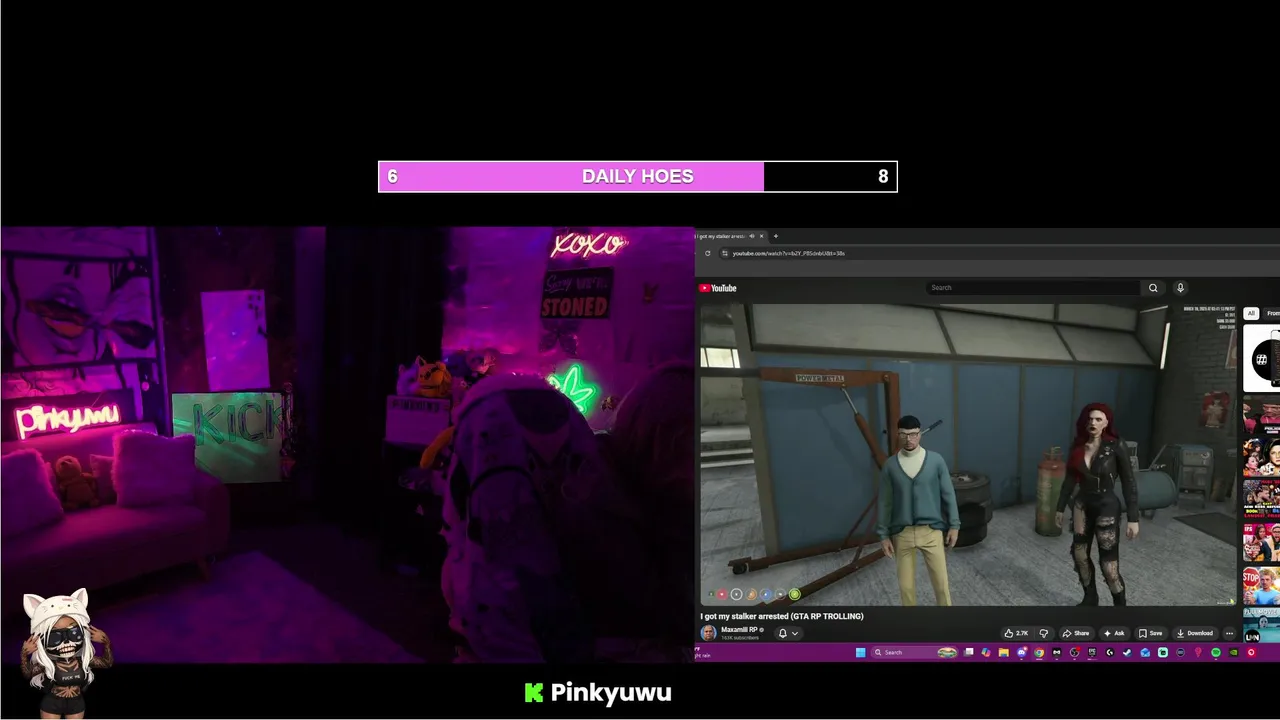Select the 'From' filter chip in sidebar
The image size is (1280, 720).
pyautogui.click(x=1272, y=313)
